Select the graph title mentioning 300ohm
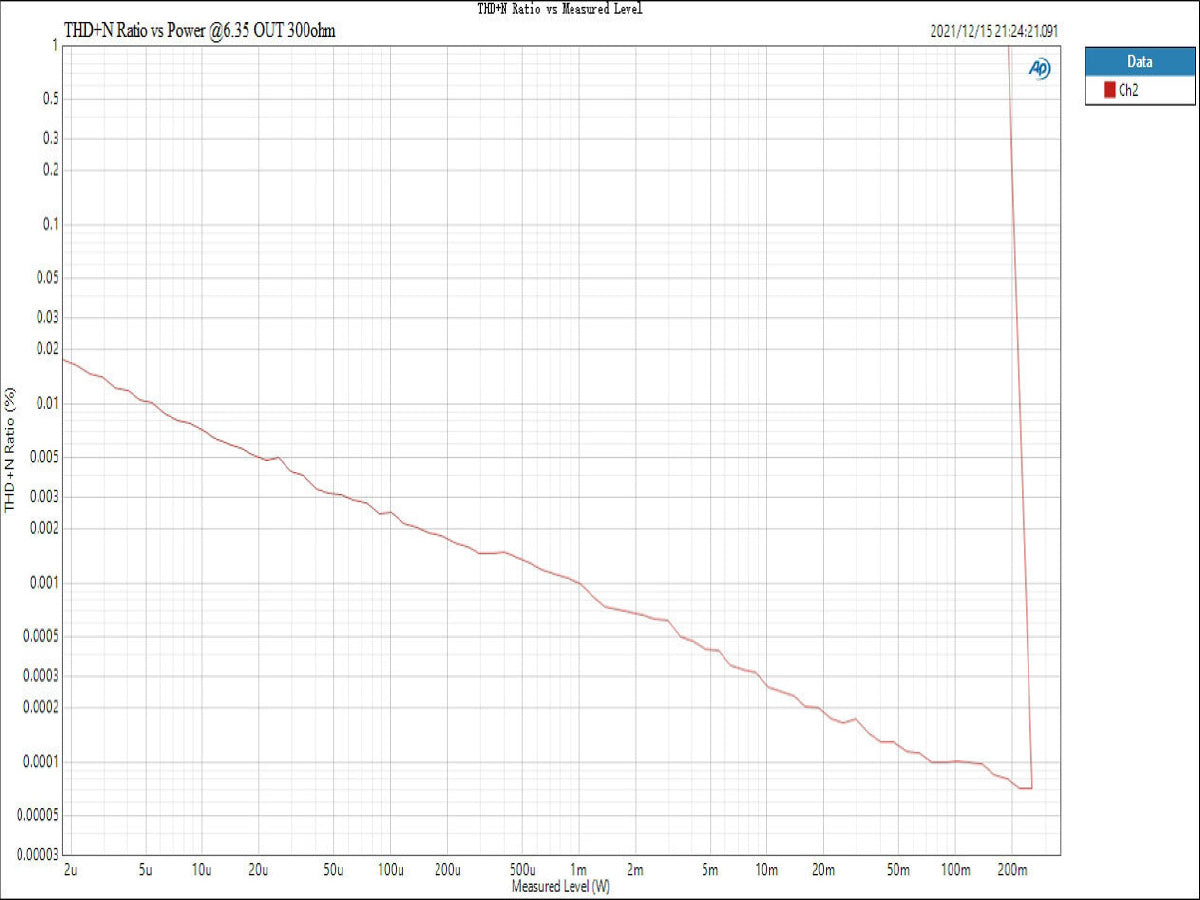Viewport: 1200px width, 900px height. click(x=199, y=31)
